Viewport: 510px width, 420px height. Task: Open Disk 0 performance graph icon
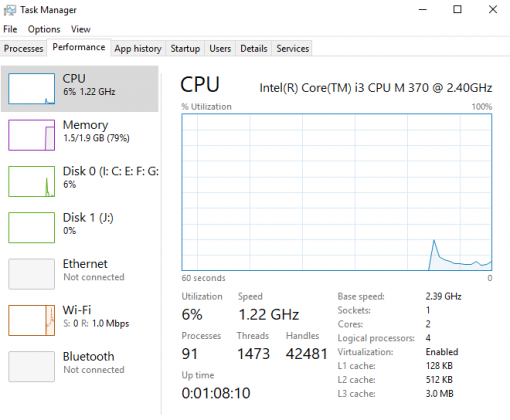(32, 181)
